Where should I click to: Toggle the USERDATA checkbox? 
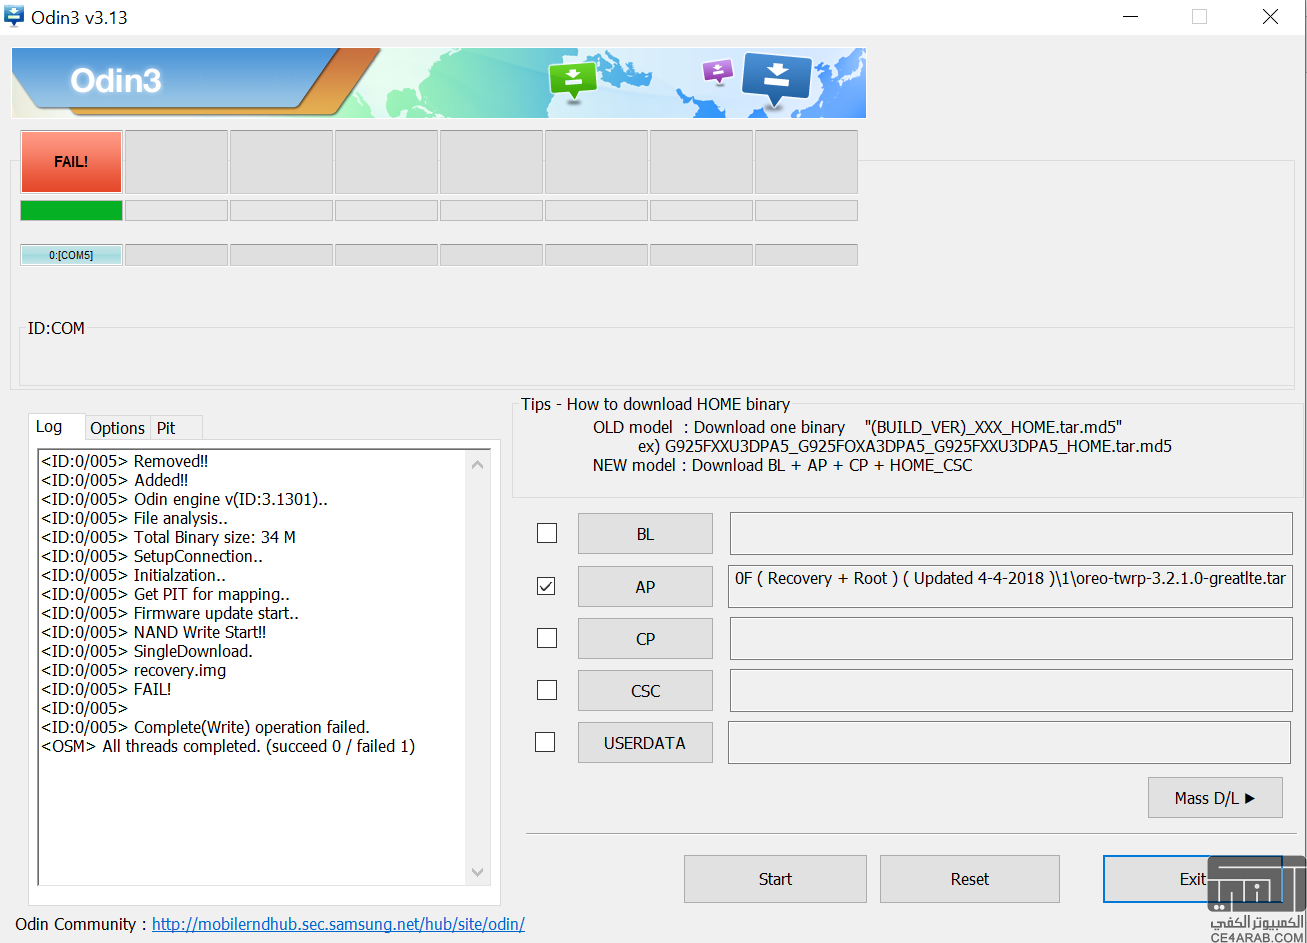[x=545, y=742]
